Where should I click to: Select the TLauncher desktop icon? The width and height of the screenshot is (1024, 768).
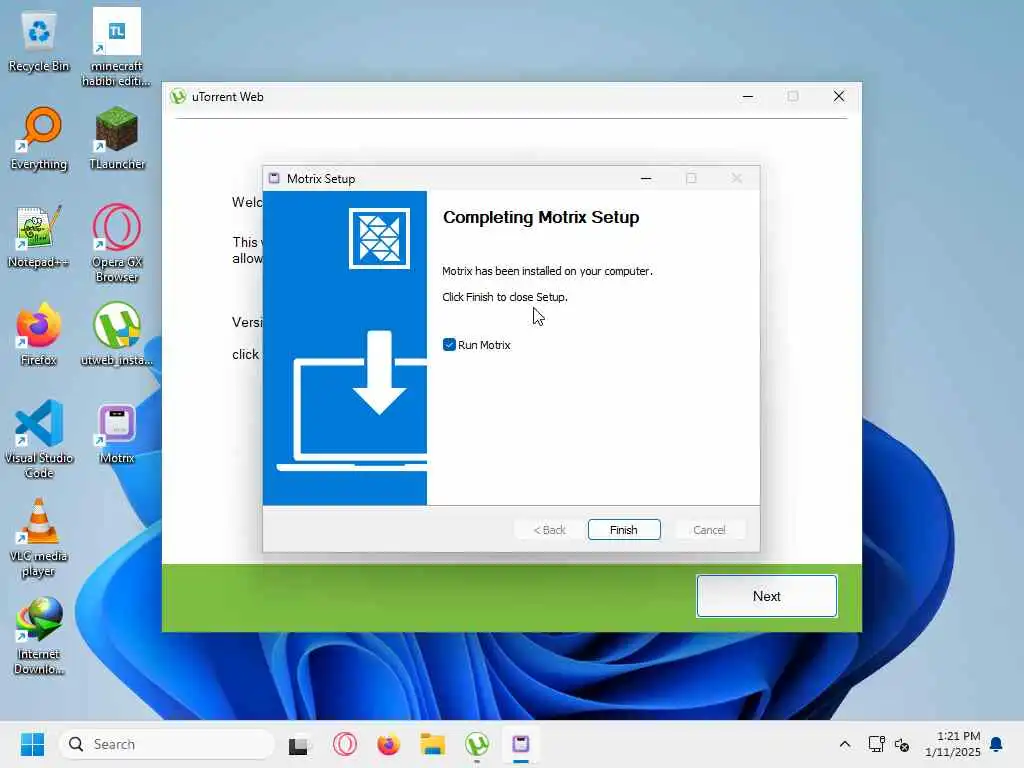click(x=117, y=138)
